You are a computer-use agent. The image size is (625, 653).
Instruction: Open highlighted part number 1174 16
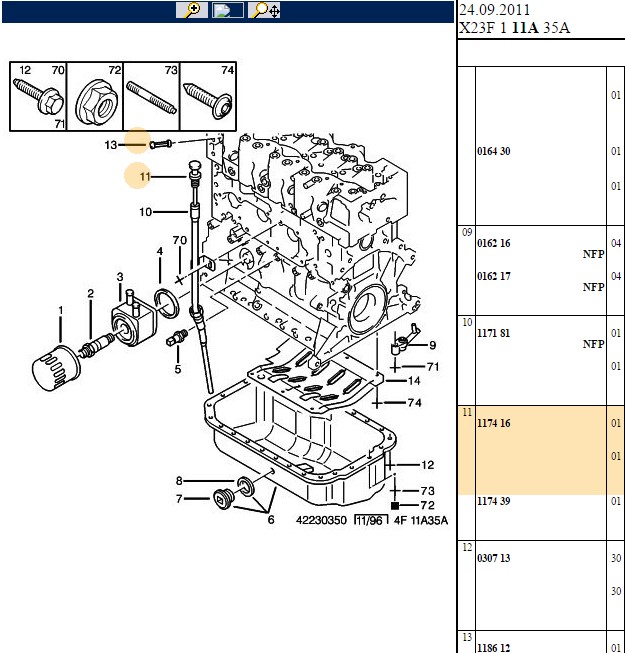coord(493,423)
